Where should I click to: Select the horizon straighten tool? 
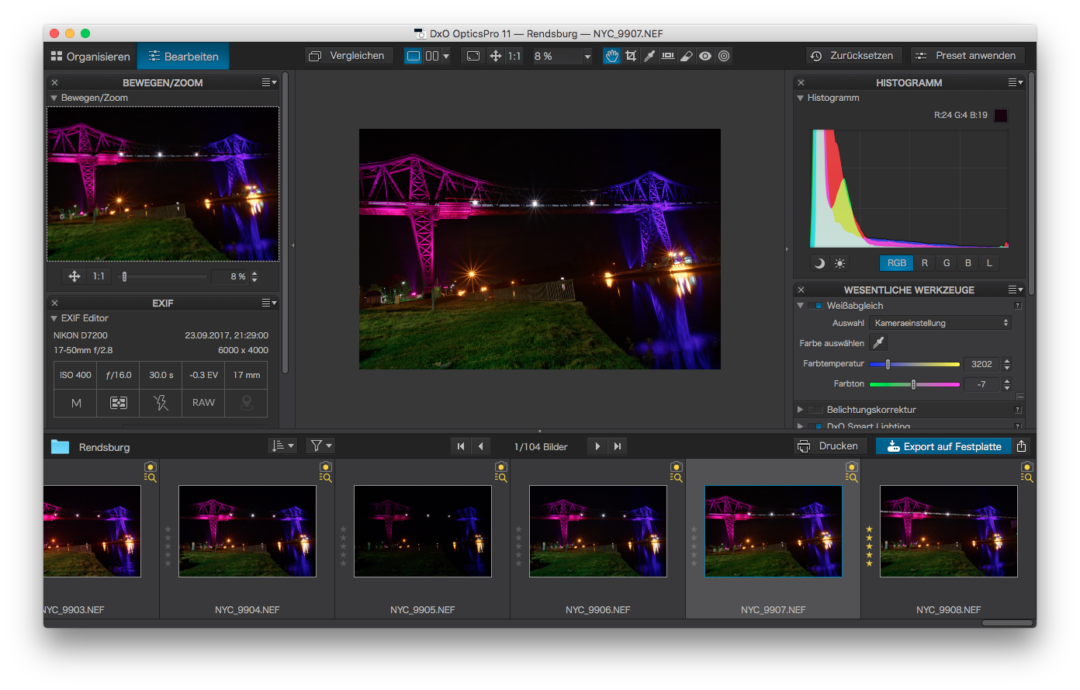click(x=668, y=56)
